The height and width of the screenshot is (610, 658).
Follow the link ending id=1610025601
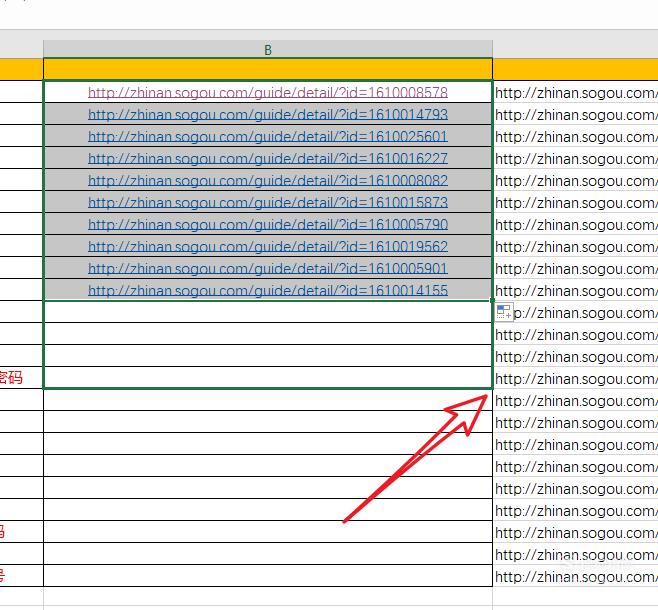click(268, 136)
